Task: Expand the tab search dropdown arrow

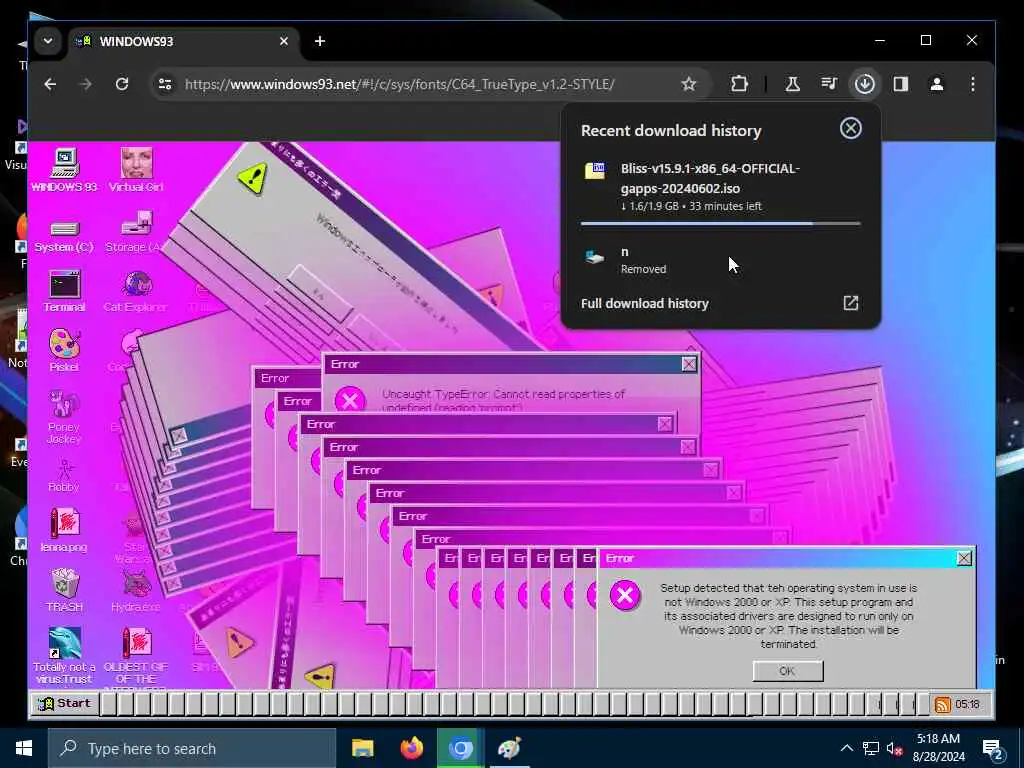Action: coord(48,41)
